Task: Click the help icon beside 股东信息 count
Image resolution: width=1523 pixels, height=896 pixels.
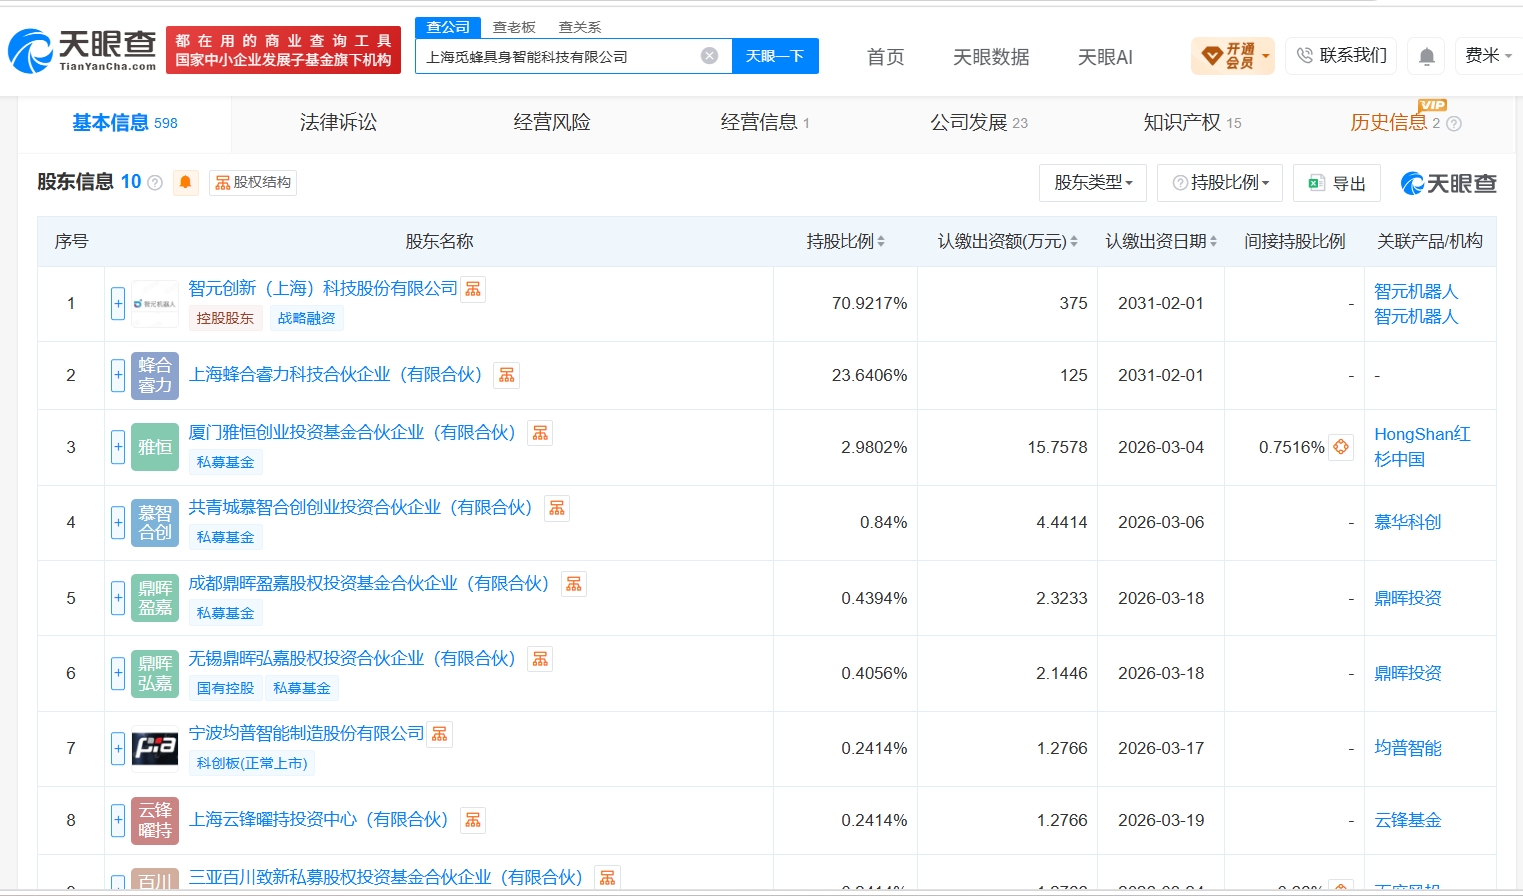Action: 155,183
